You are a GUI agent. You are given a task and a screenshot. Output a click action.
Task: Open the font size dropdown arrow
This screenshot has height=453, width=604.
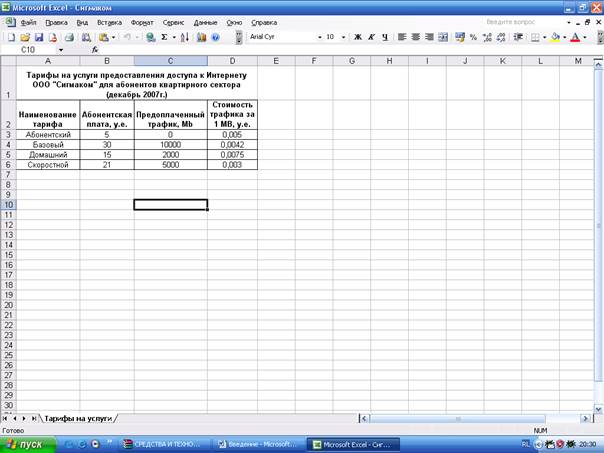click(x=343, y=37)
